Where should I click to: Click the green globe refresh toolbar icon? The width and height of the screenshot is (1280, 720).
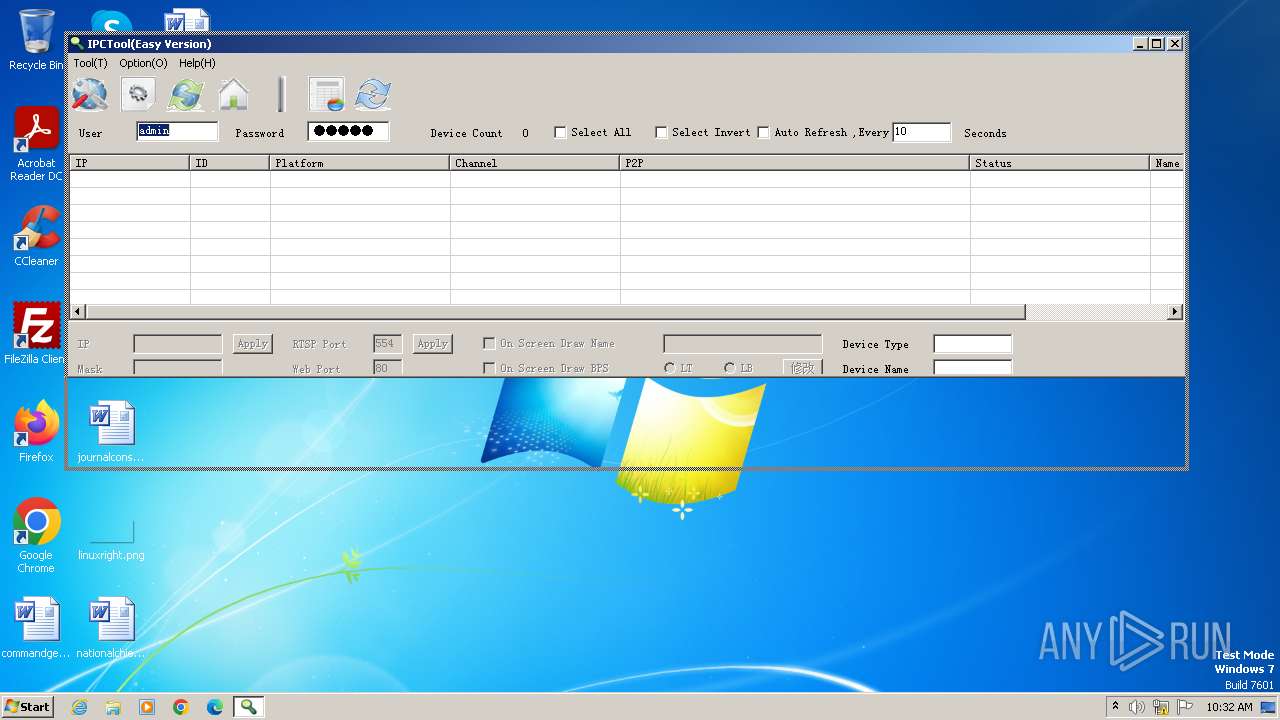tap(186, 95)
